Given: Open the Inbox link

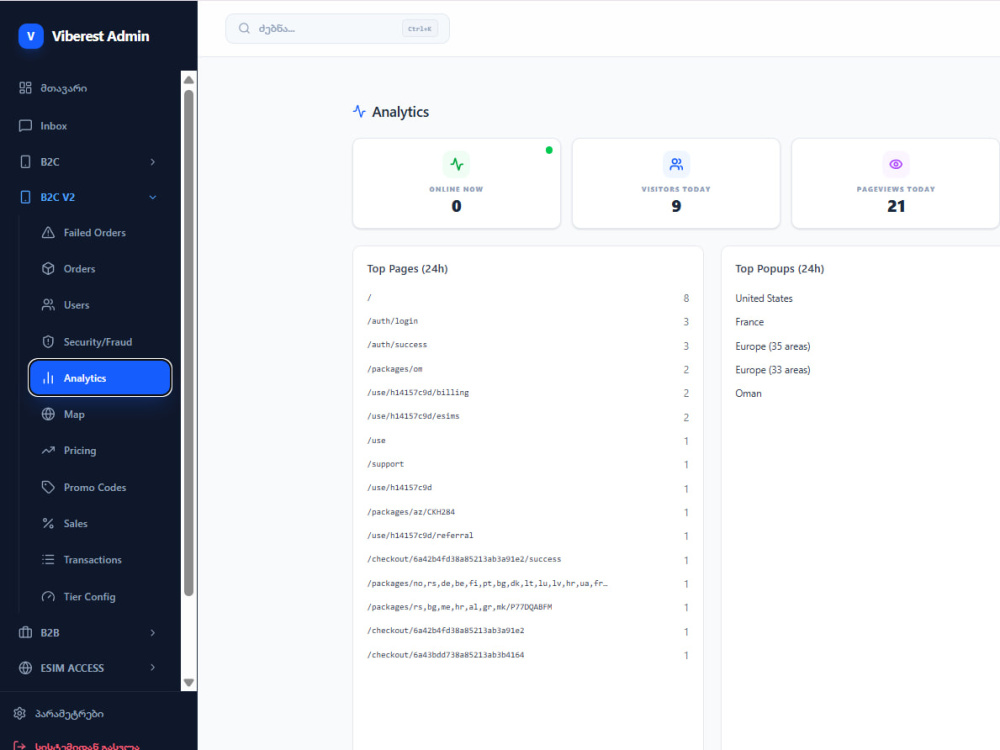Looking at the screenshot, I should (54, 126).
